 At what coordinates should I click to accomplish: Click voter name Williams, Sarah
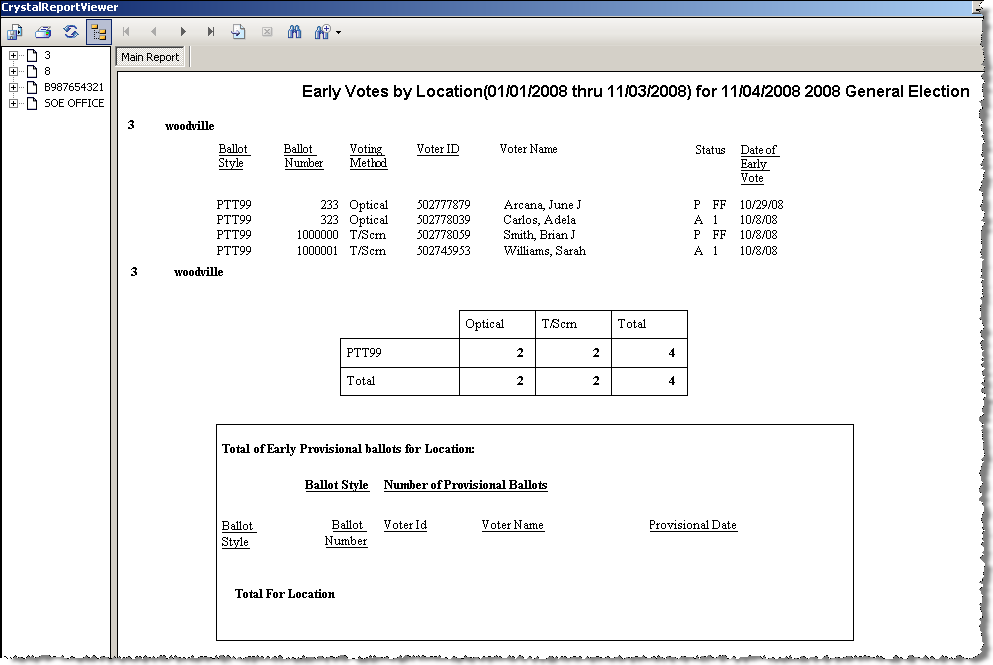point(544,251)
